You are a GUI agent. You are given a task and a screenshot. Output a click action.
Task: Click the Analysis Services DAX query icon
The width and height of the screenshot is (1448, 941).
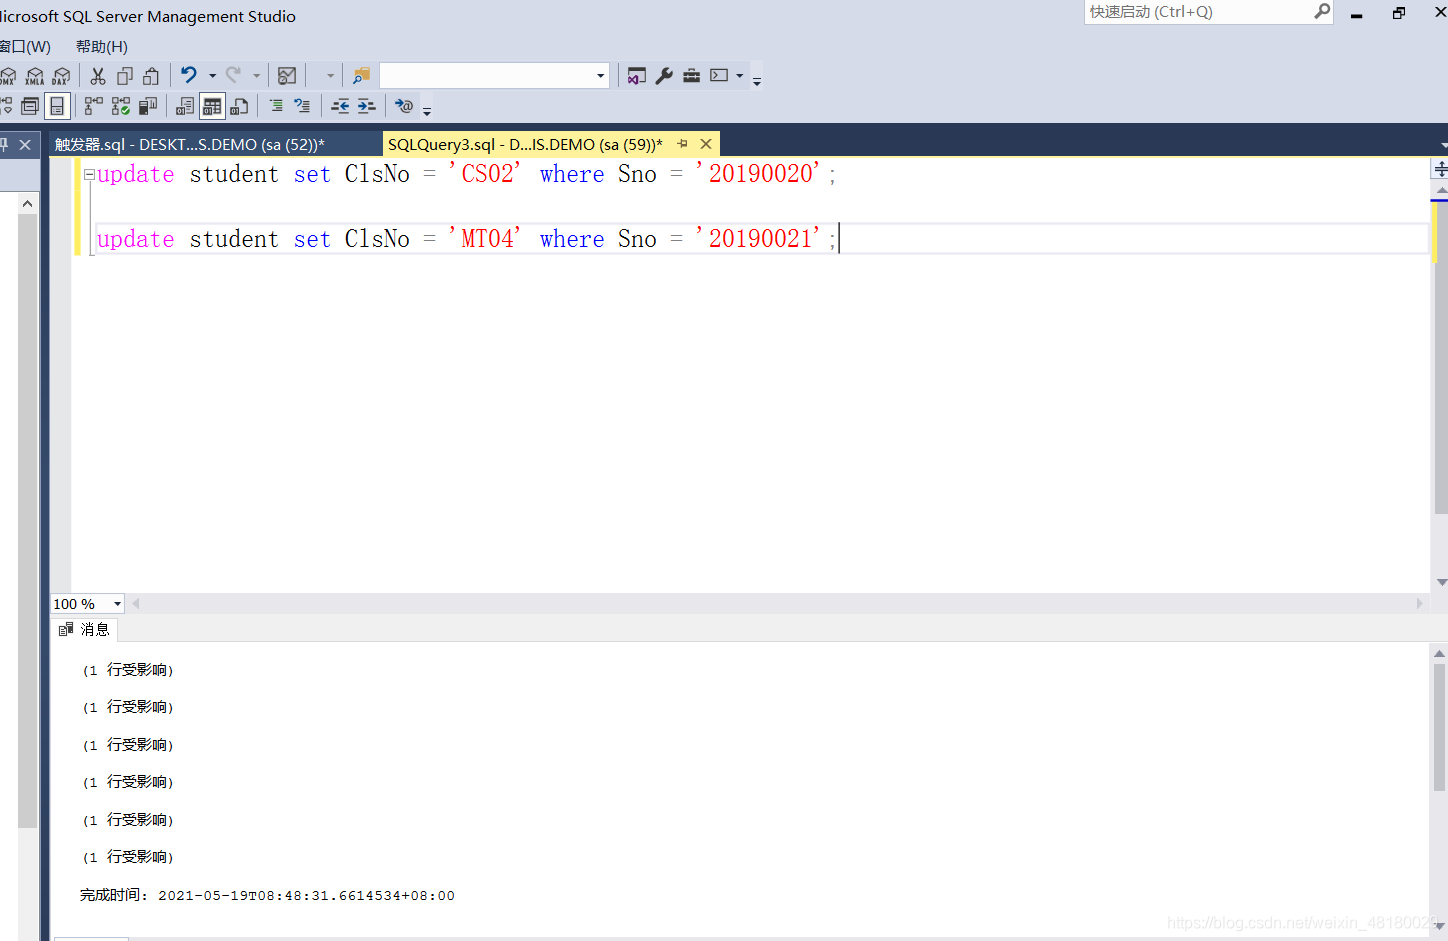61,76
